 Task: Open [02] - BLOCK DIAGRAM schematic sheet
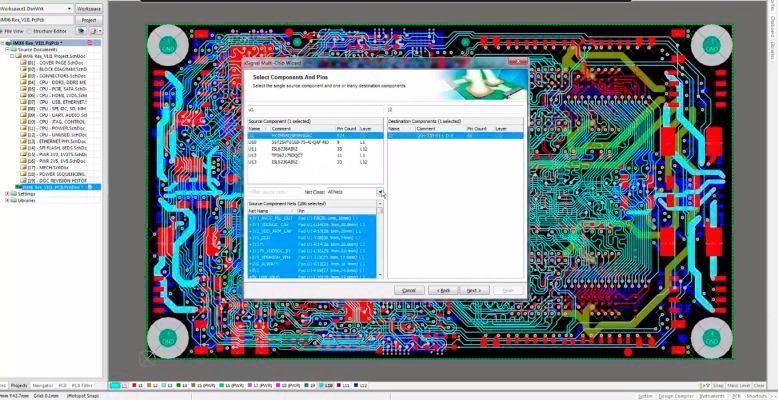53,69
